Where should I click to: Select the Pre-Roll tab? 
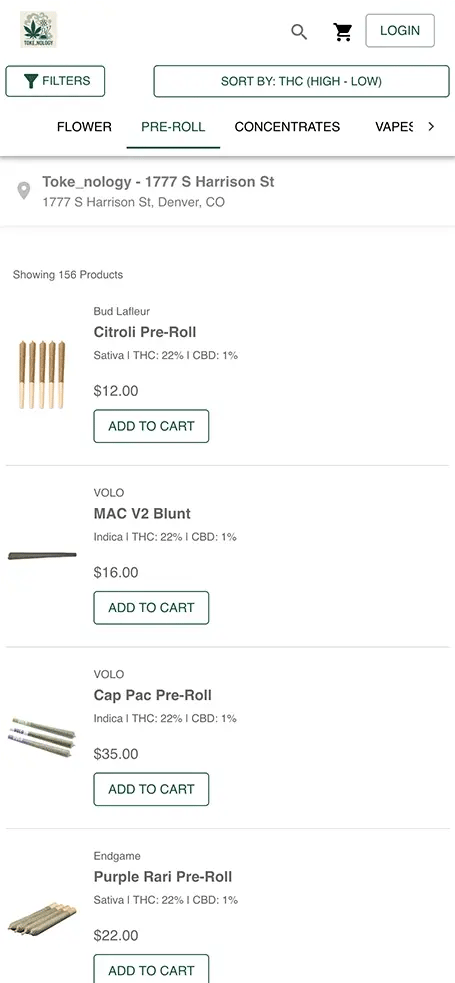[x=173, y=127]
